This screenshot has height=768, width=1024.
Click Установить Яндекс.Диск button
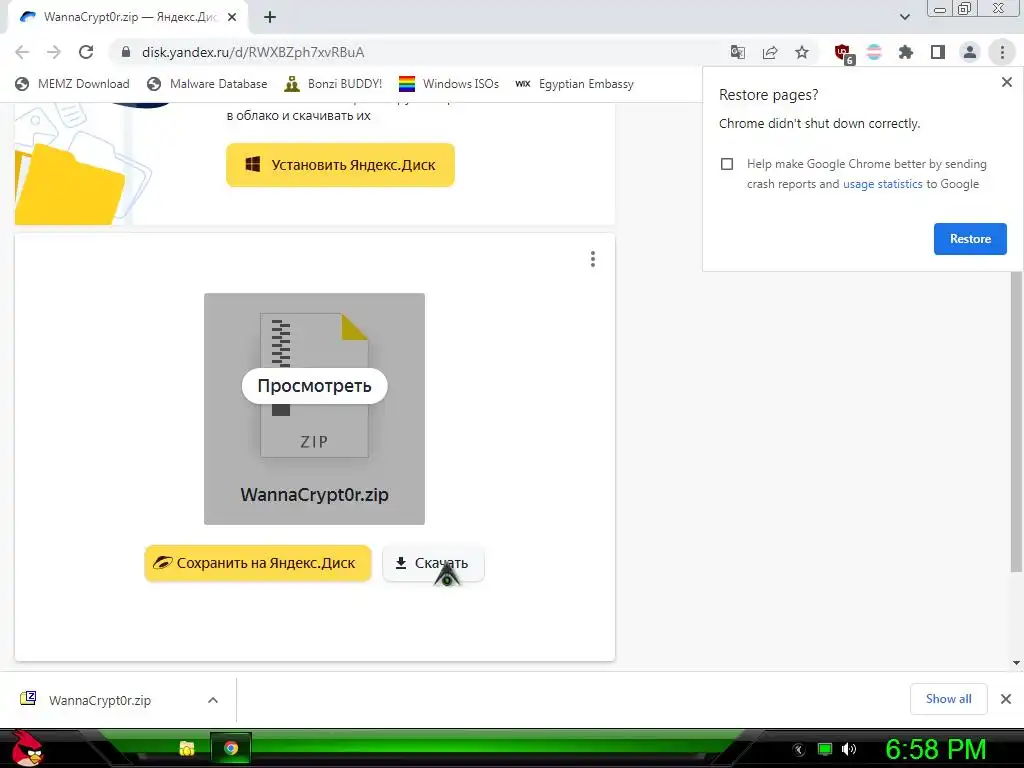pos(340,165)
